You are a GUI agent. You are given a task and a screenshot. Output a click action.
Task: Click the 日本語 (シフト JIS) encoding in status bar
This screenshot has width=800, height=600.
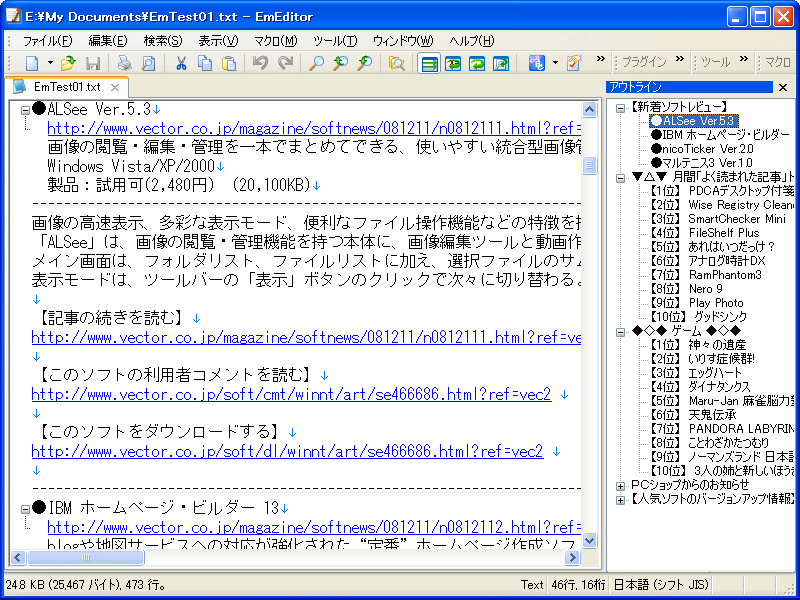click(661, 585)
